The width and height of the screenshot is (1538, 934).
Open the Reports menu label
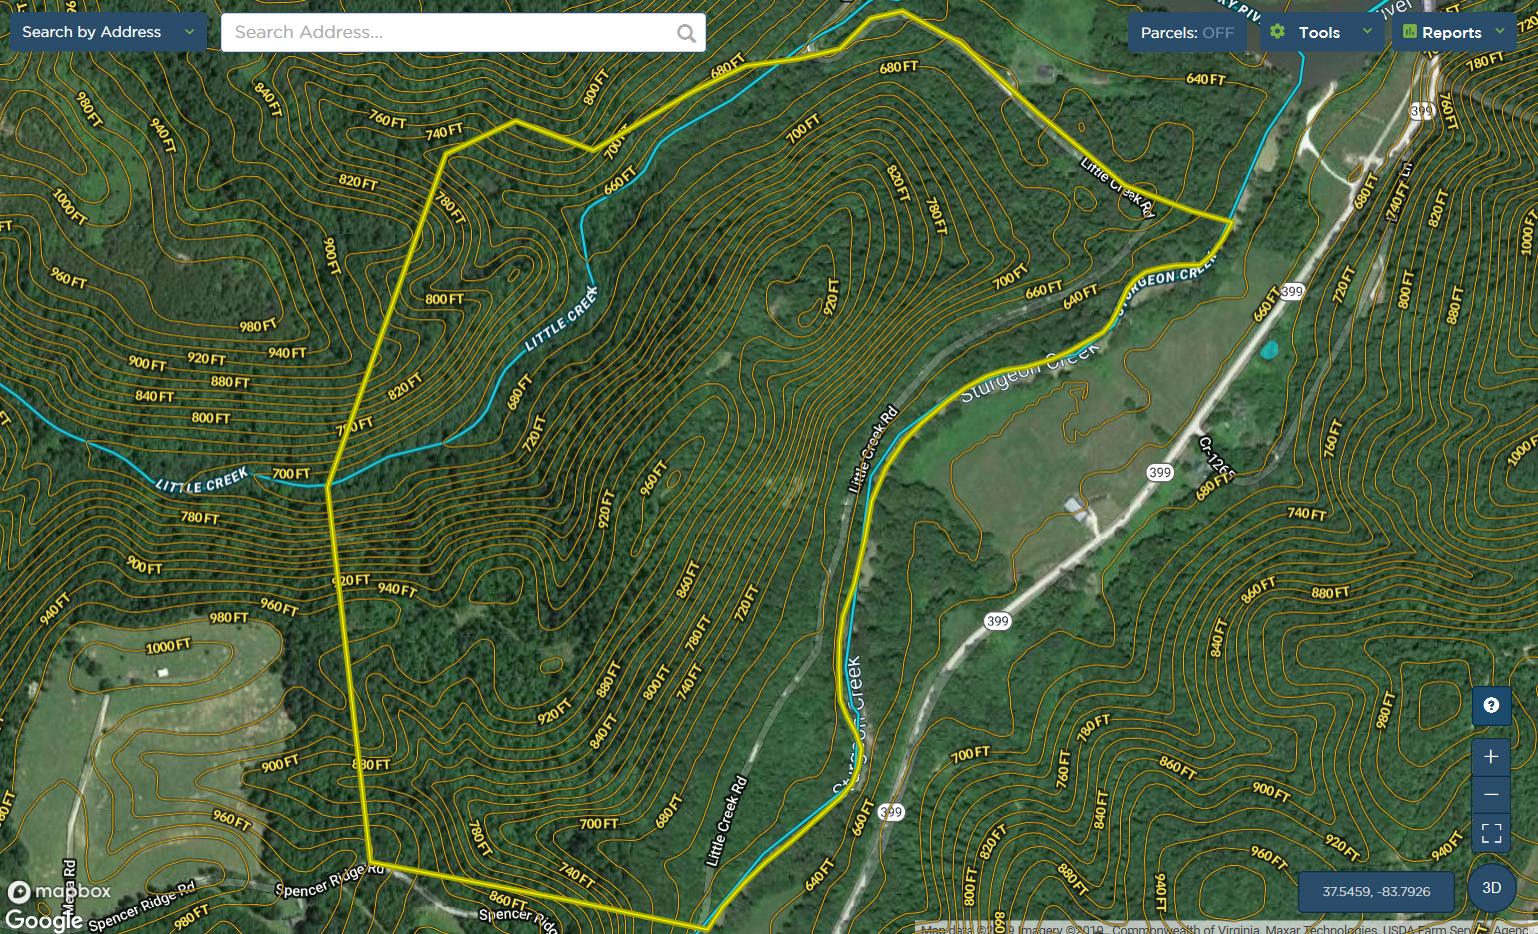[x=1451, y=33]
